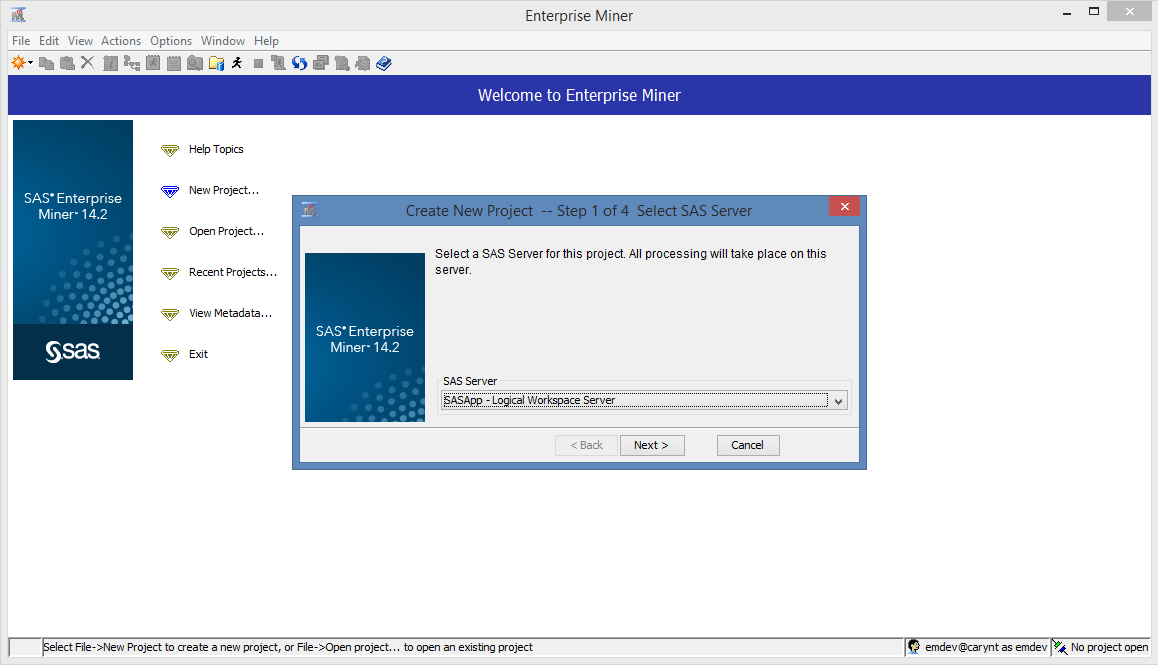Click Recent Projects on the welcome screen
Screen dimensions: 1158x665
(x=232, y=272)
